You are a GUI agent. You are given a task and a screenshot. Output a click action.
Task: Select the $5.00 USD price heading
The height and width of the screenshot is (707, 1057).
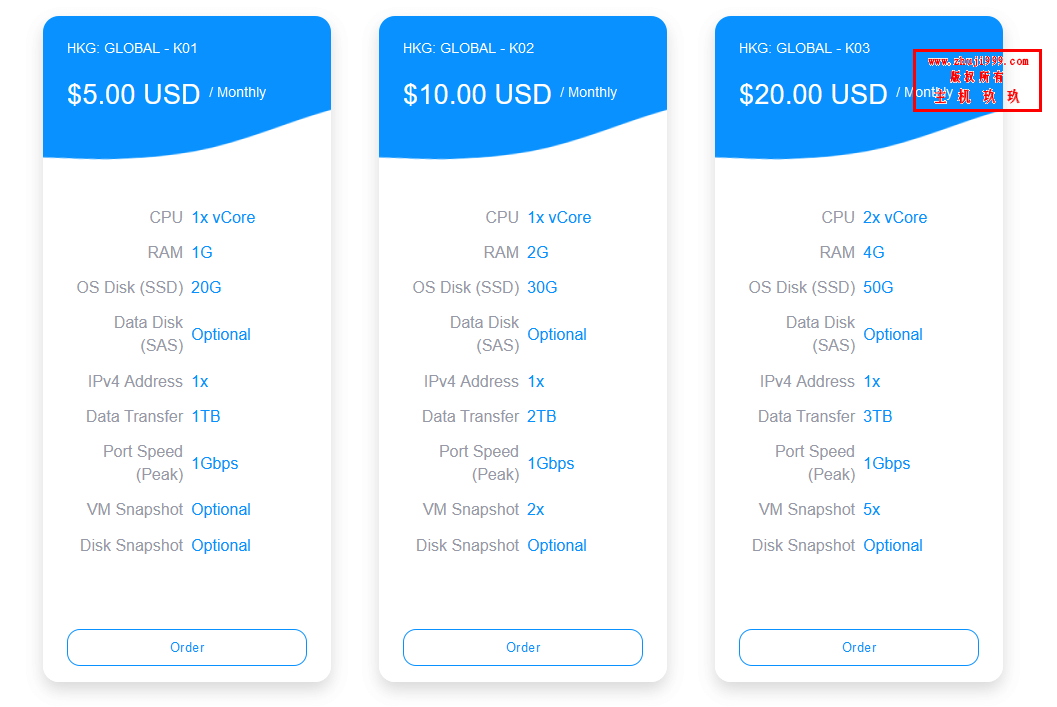tap(133, 94)
